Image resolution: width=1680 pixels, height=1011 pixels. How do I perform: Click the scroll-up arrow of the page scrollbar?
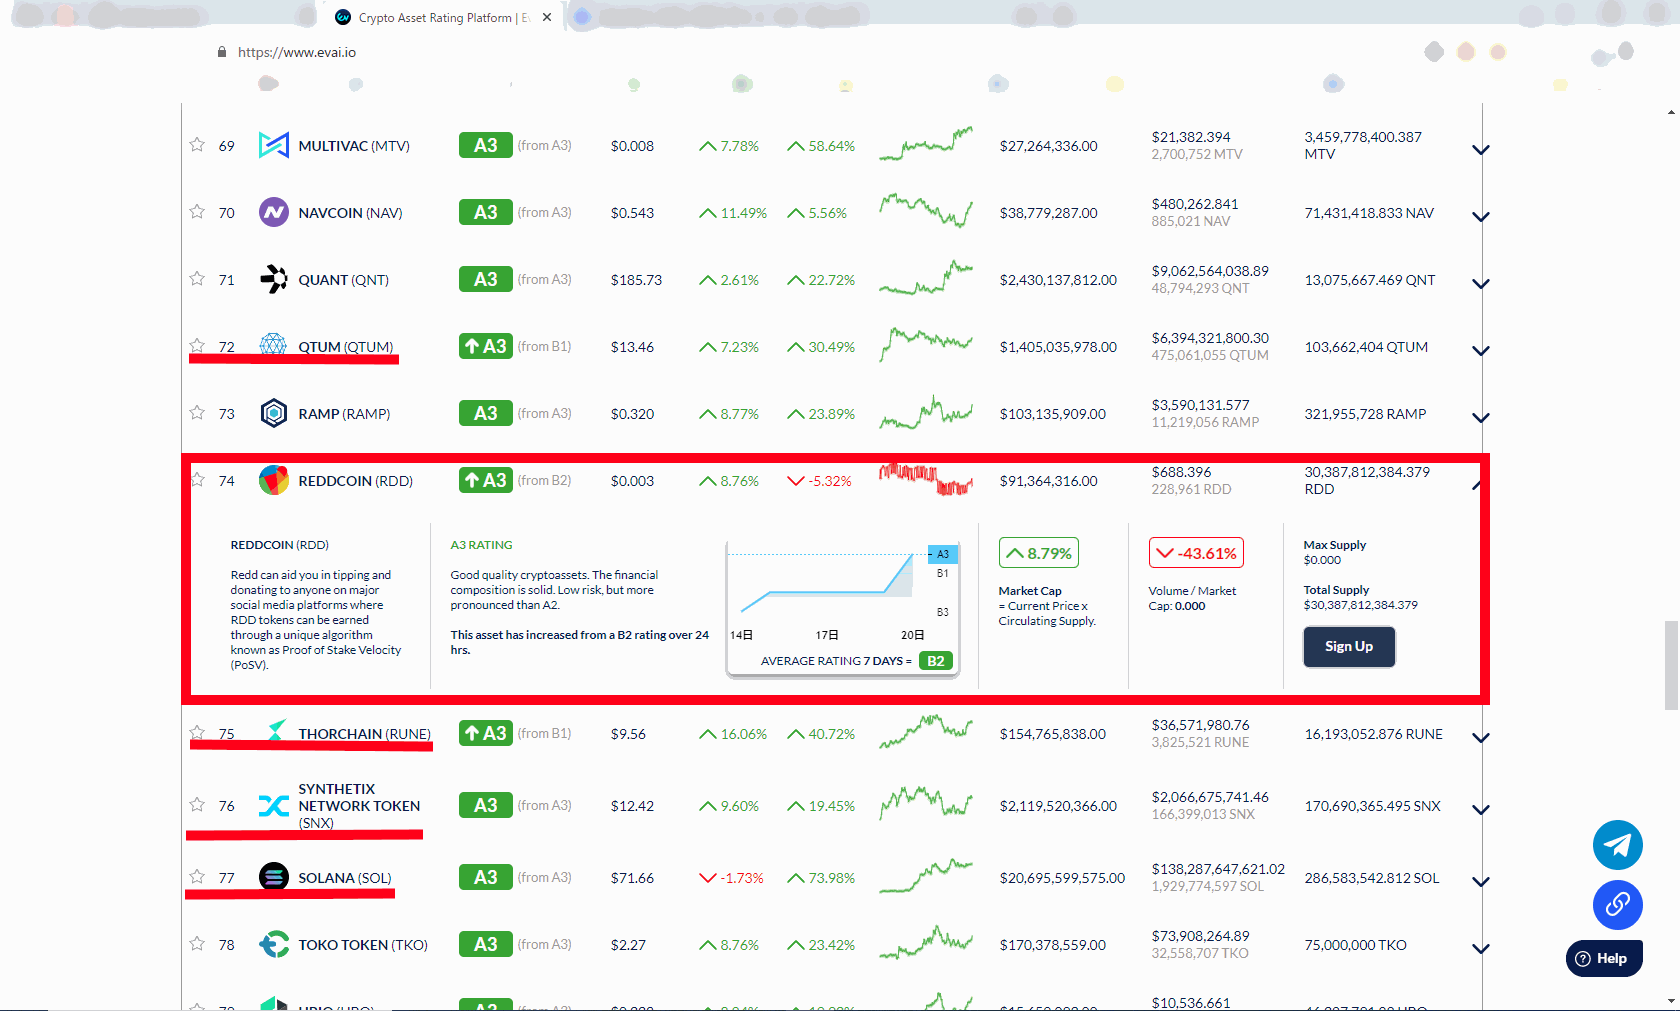[x=1671, y=112]
